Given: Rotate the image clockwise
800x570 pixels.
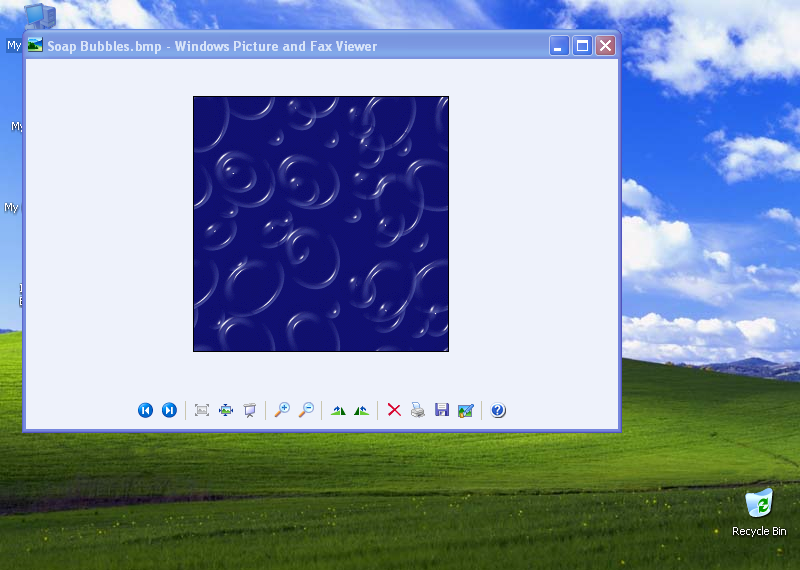Looking at the screenshot, I should (x=338, y=410).
